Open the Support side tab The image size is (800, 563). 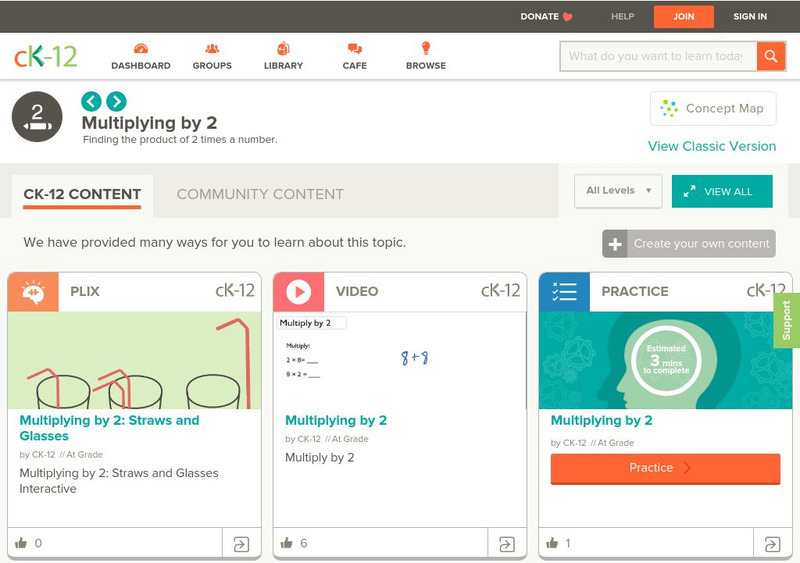tap(787, 321)
